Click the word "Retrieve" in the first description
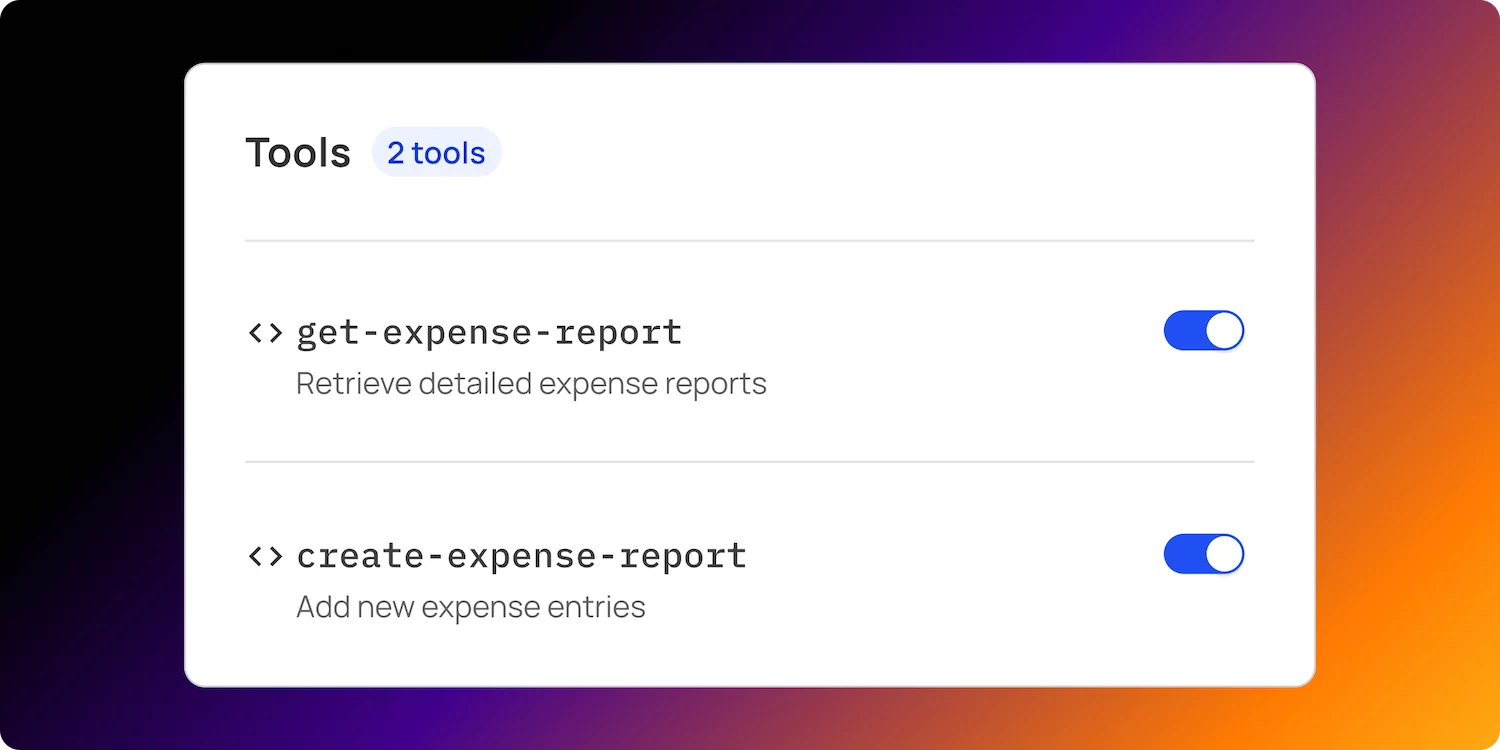Viewport: 1500px width, 750px height. 353,384
